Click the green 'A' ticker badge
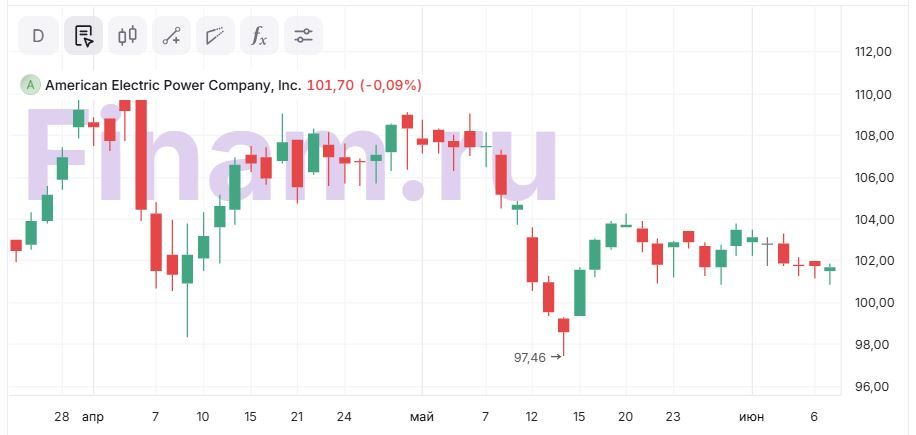The image size is (916, 435). tap(30, 85)
